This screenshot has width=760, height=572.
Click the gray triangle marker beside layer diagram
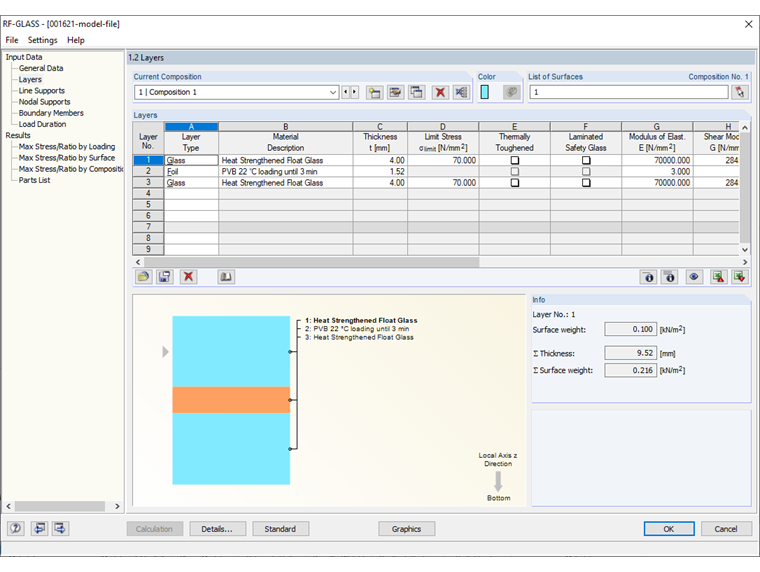(165, 352)
